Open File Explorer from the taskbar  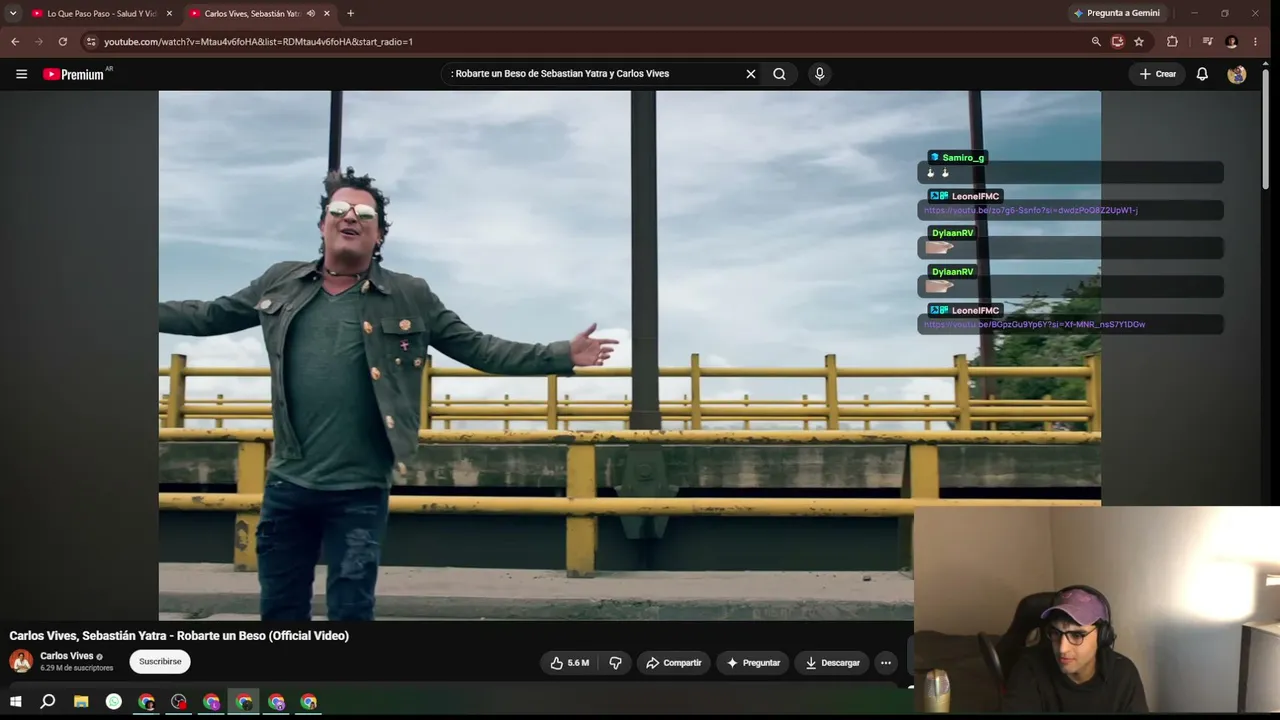coord(81,702)
